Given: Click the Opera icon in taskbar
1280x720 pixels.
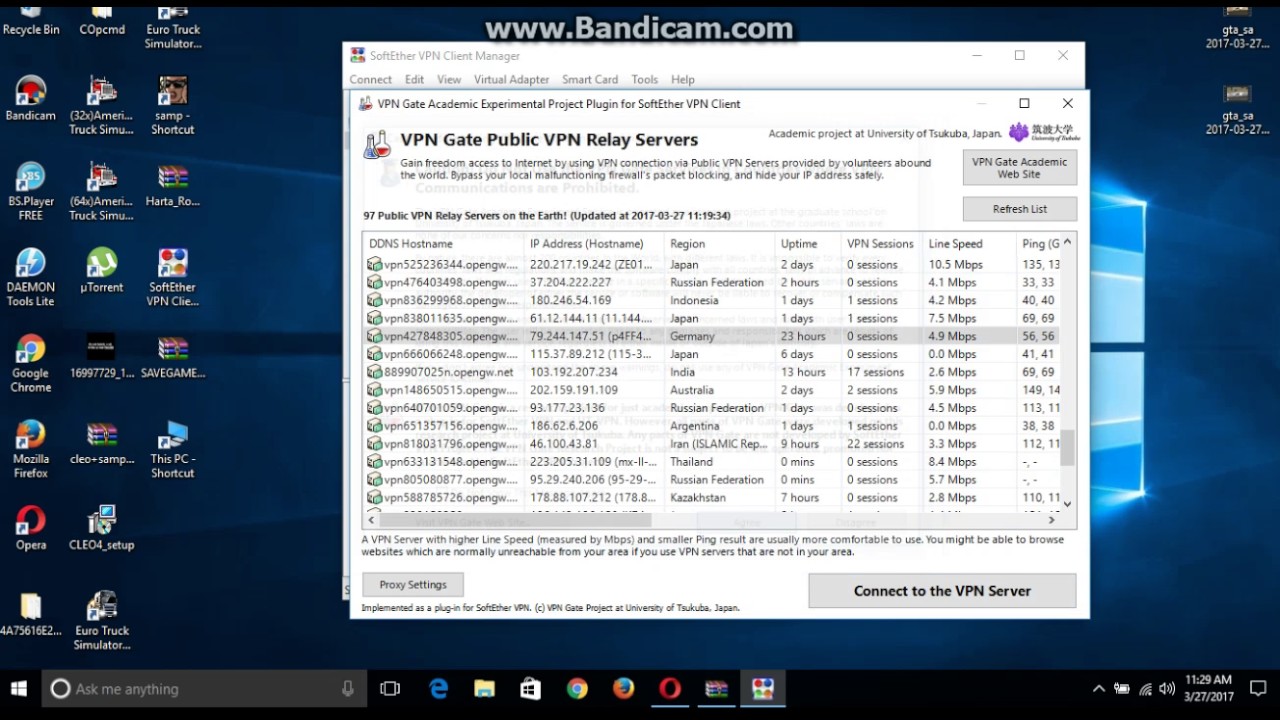Looking at the screenshot, I should click(x=670, y=688).
